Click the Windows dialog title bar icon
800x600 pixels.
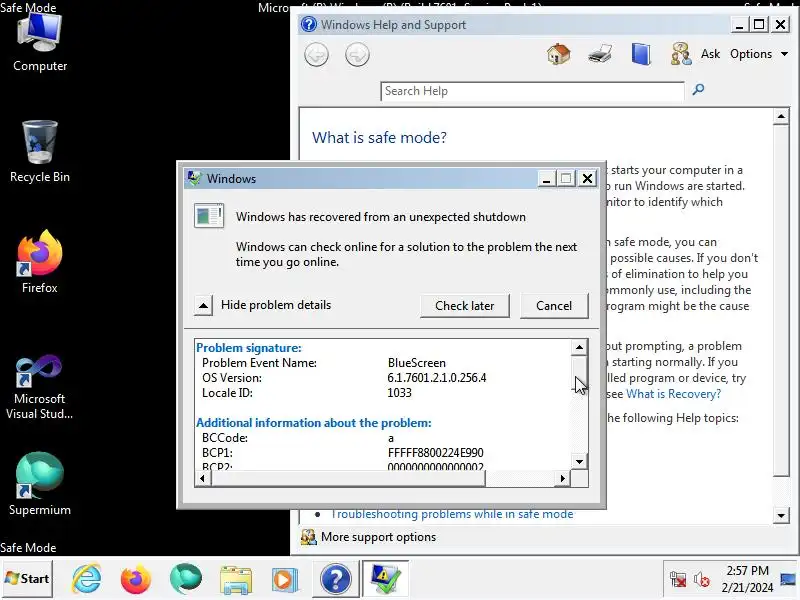click(194, 178)
